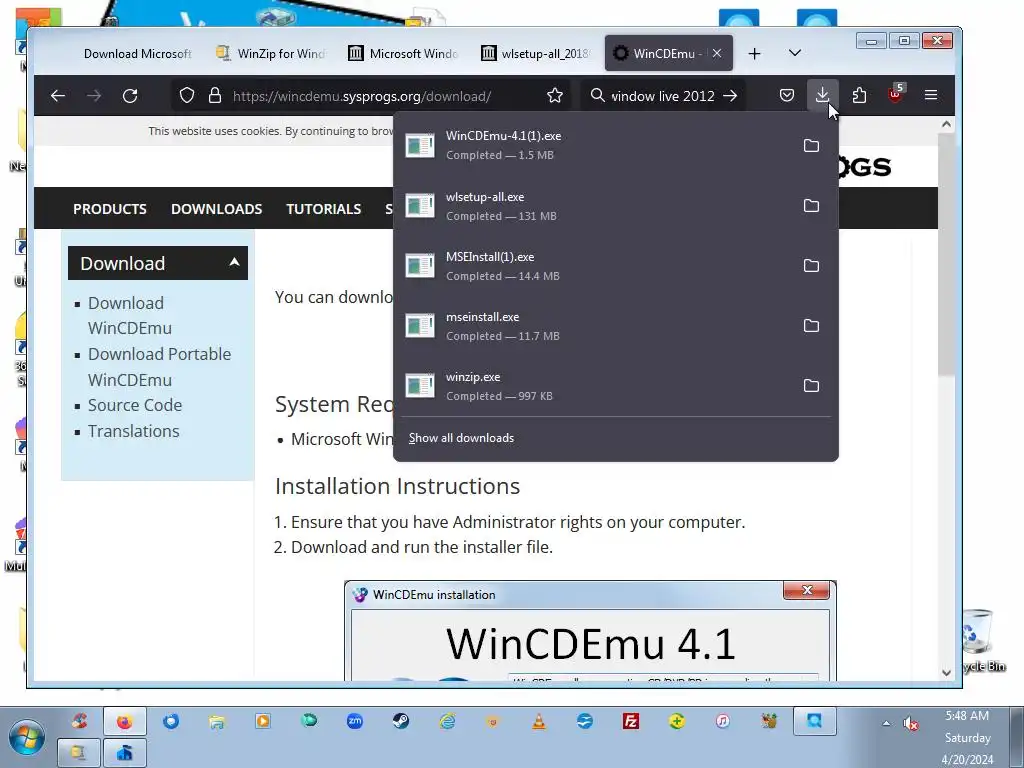
Task: Launch Internet Explorer from taskbar
Action: click(447, 721)
